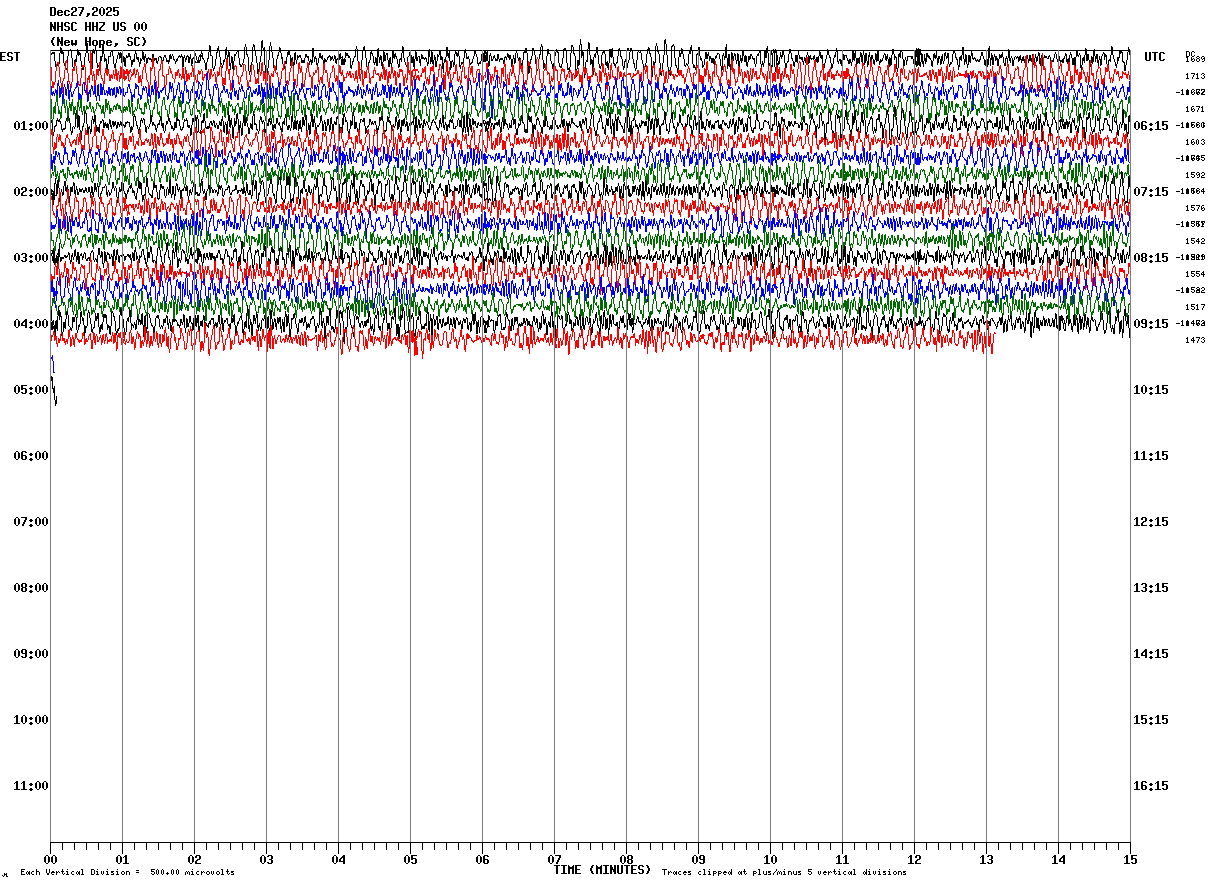Click the date label 'Dec27,2025'
1210x886 pixels.
[x=84, y=12]
